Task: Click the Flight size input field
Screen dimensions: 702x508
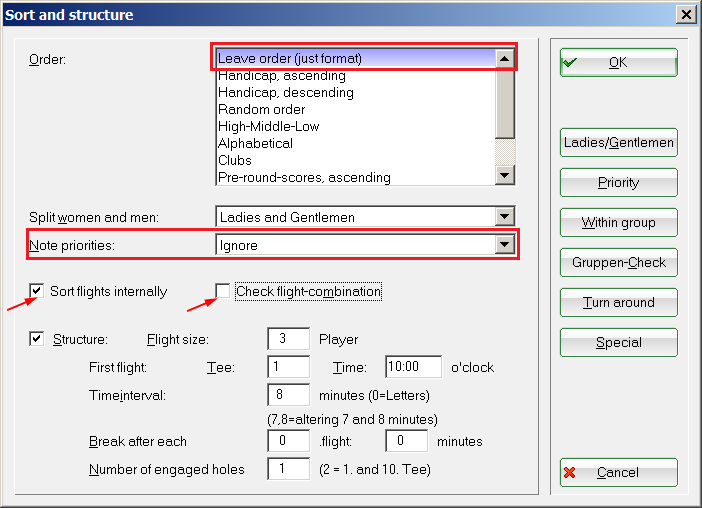Action: point(288,338)
